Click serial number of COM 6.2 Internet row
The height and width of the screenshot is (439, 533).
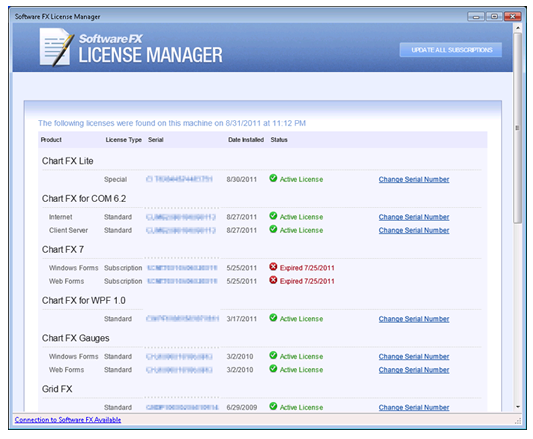[x=181, y=217]
